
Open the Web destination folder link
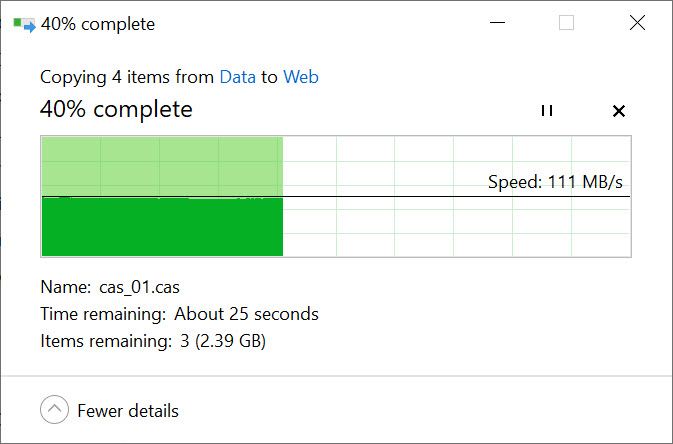tap(301, 77)
